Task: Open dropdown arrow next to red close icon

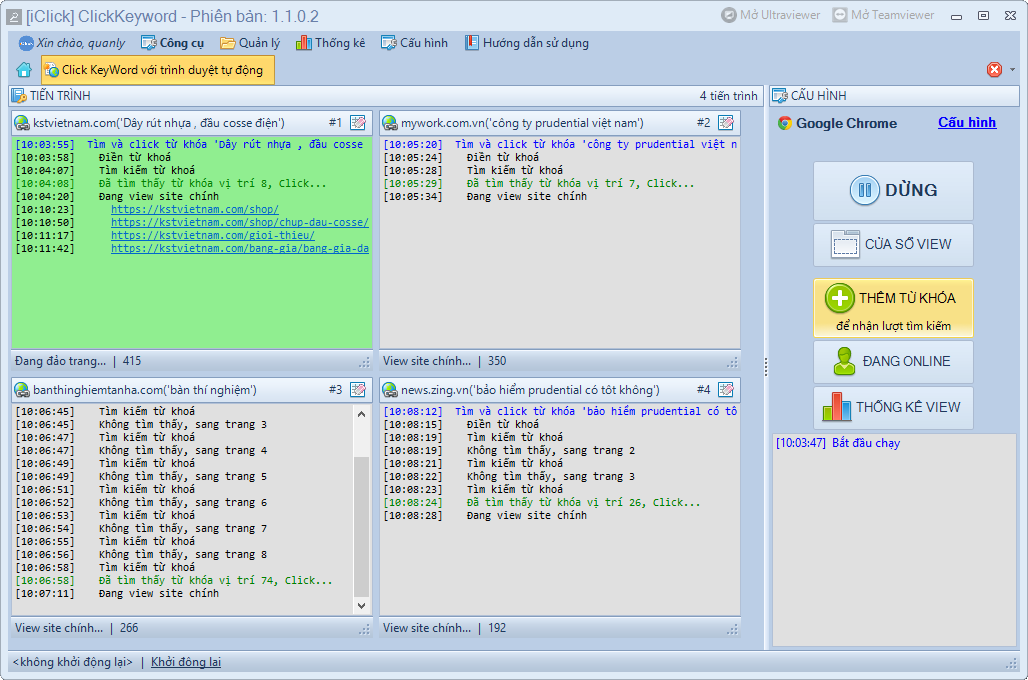Action: tap(1012, 70)
